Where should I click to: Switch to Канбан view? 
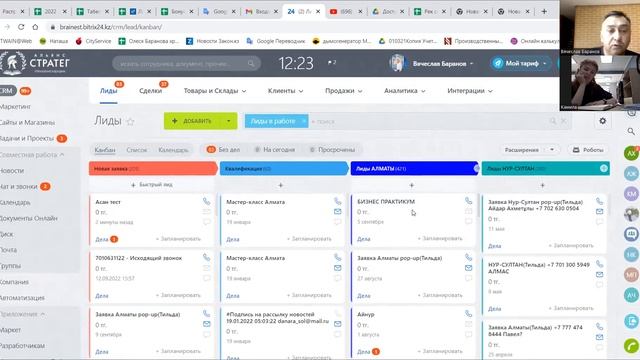pos(105,150)
